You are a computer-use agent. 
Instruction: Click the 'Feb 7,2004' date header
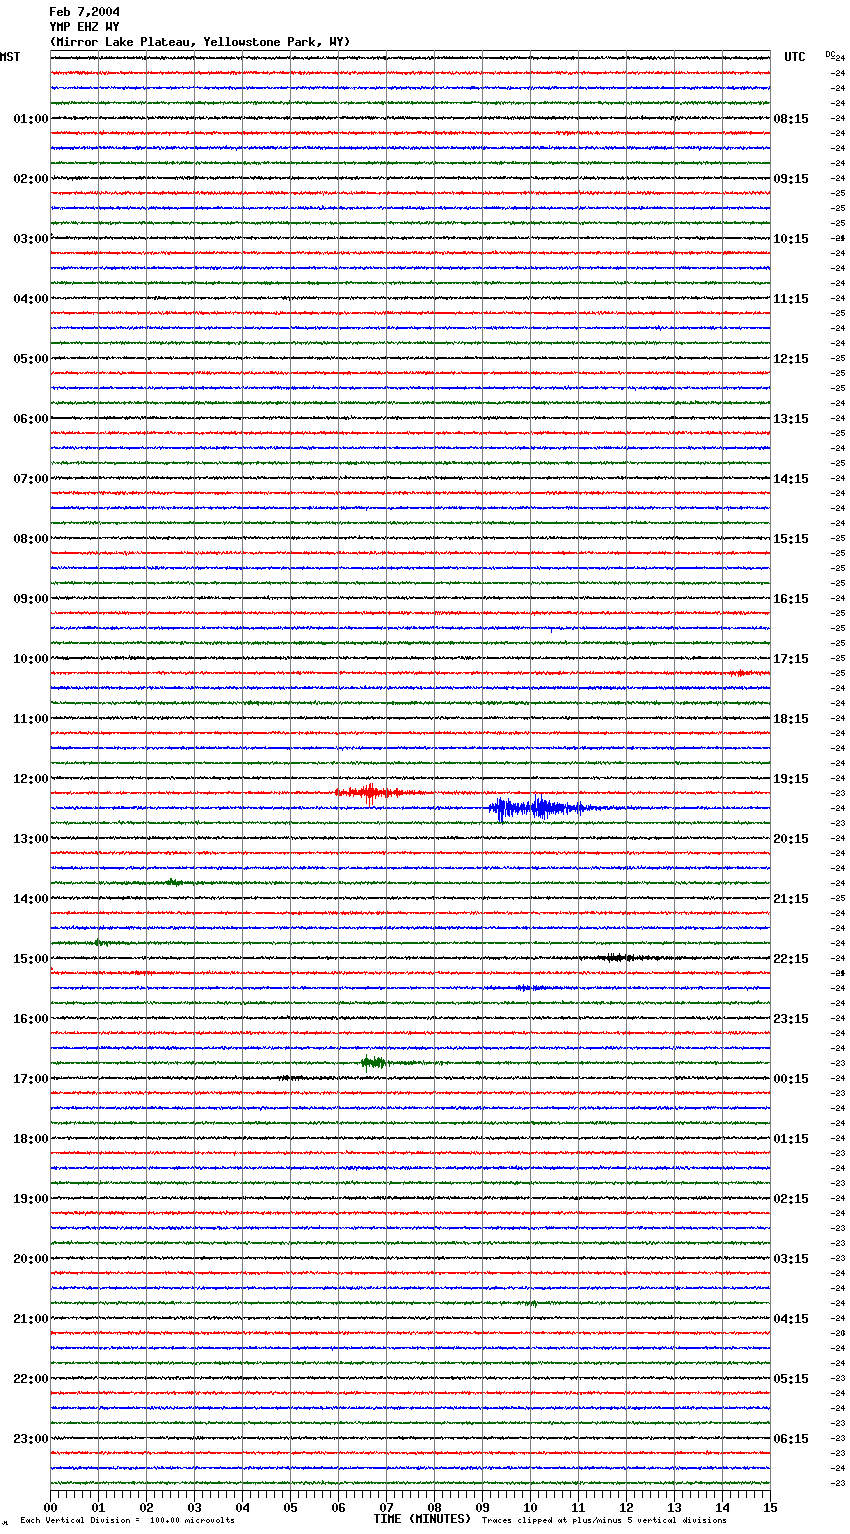[x=84, y=12]
